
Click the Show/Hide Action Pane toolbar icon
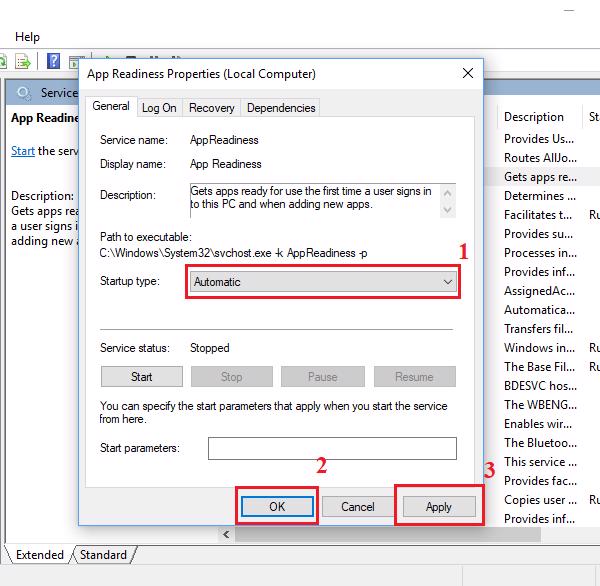point(74,62)
